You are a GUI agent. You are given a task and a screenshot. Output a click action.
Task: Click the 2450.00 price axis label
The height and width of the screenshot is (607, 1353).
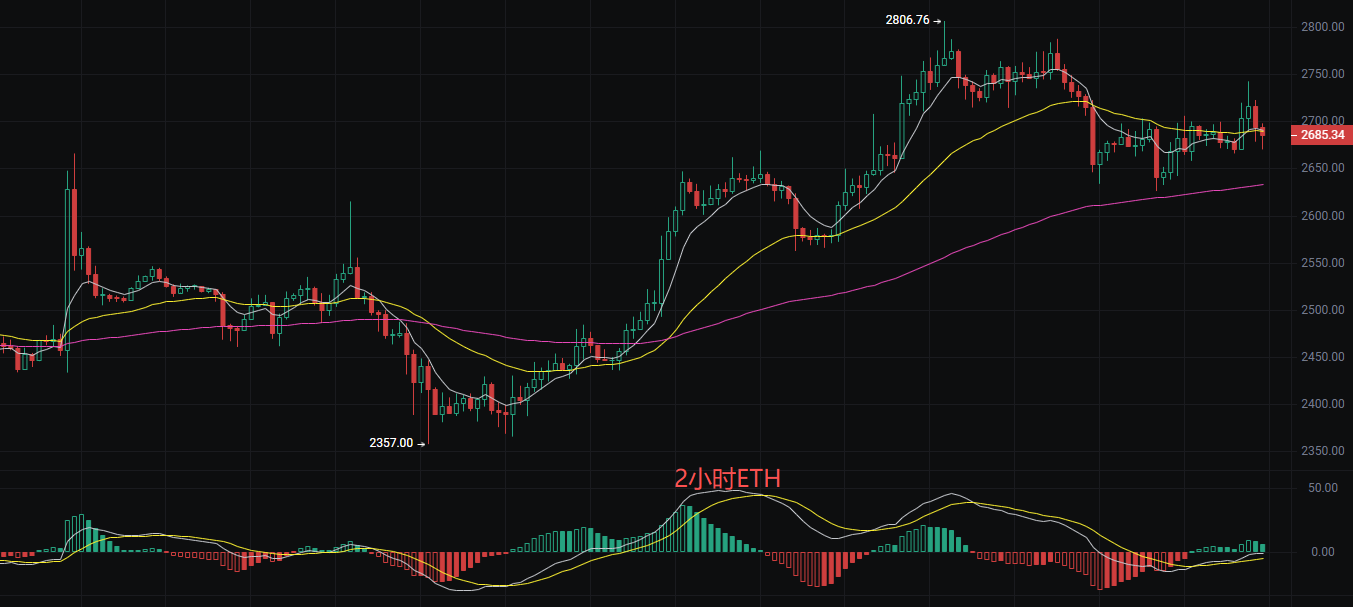click(x=1322, y=357)
